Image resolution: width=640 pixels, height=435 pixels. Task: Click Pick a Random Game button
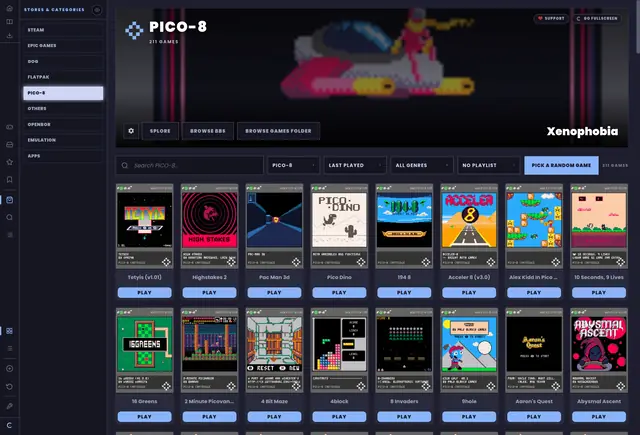[561, 165]
